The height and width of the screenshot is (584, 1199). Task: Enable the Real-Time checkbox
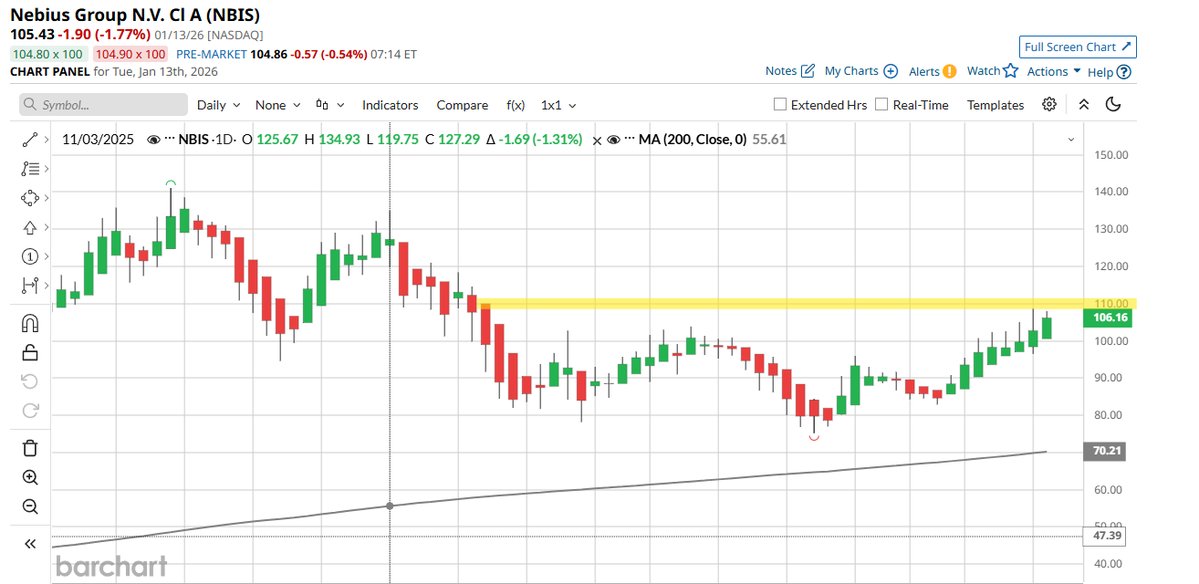[x=882, y=105]
